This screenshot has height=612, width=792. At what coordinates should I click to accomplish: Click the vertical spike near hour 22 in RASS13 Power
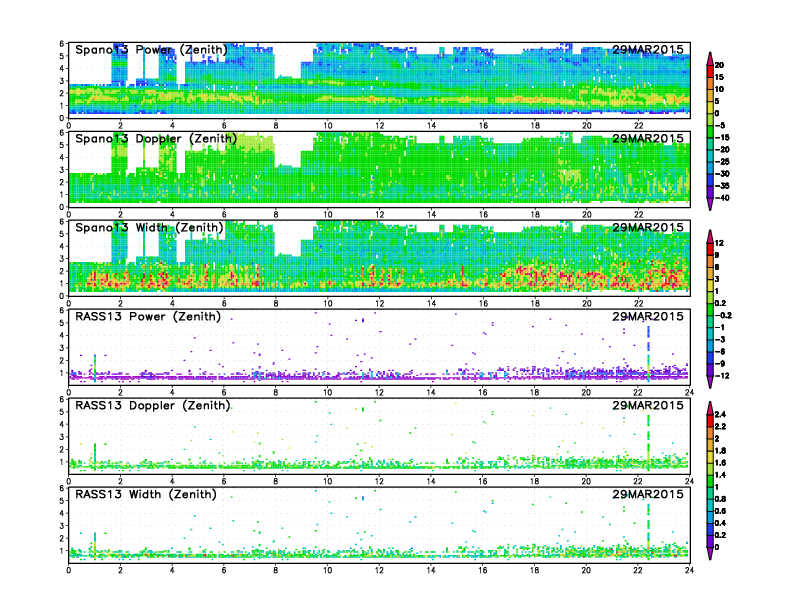(649, 353)
